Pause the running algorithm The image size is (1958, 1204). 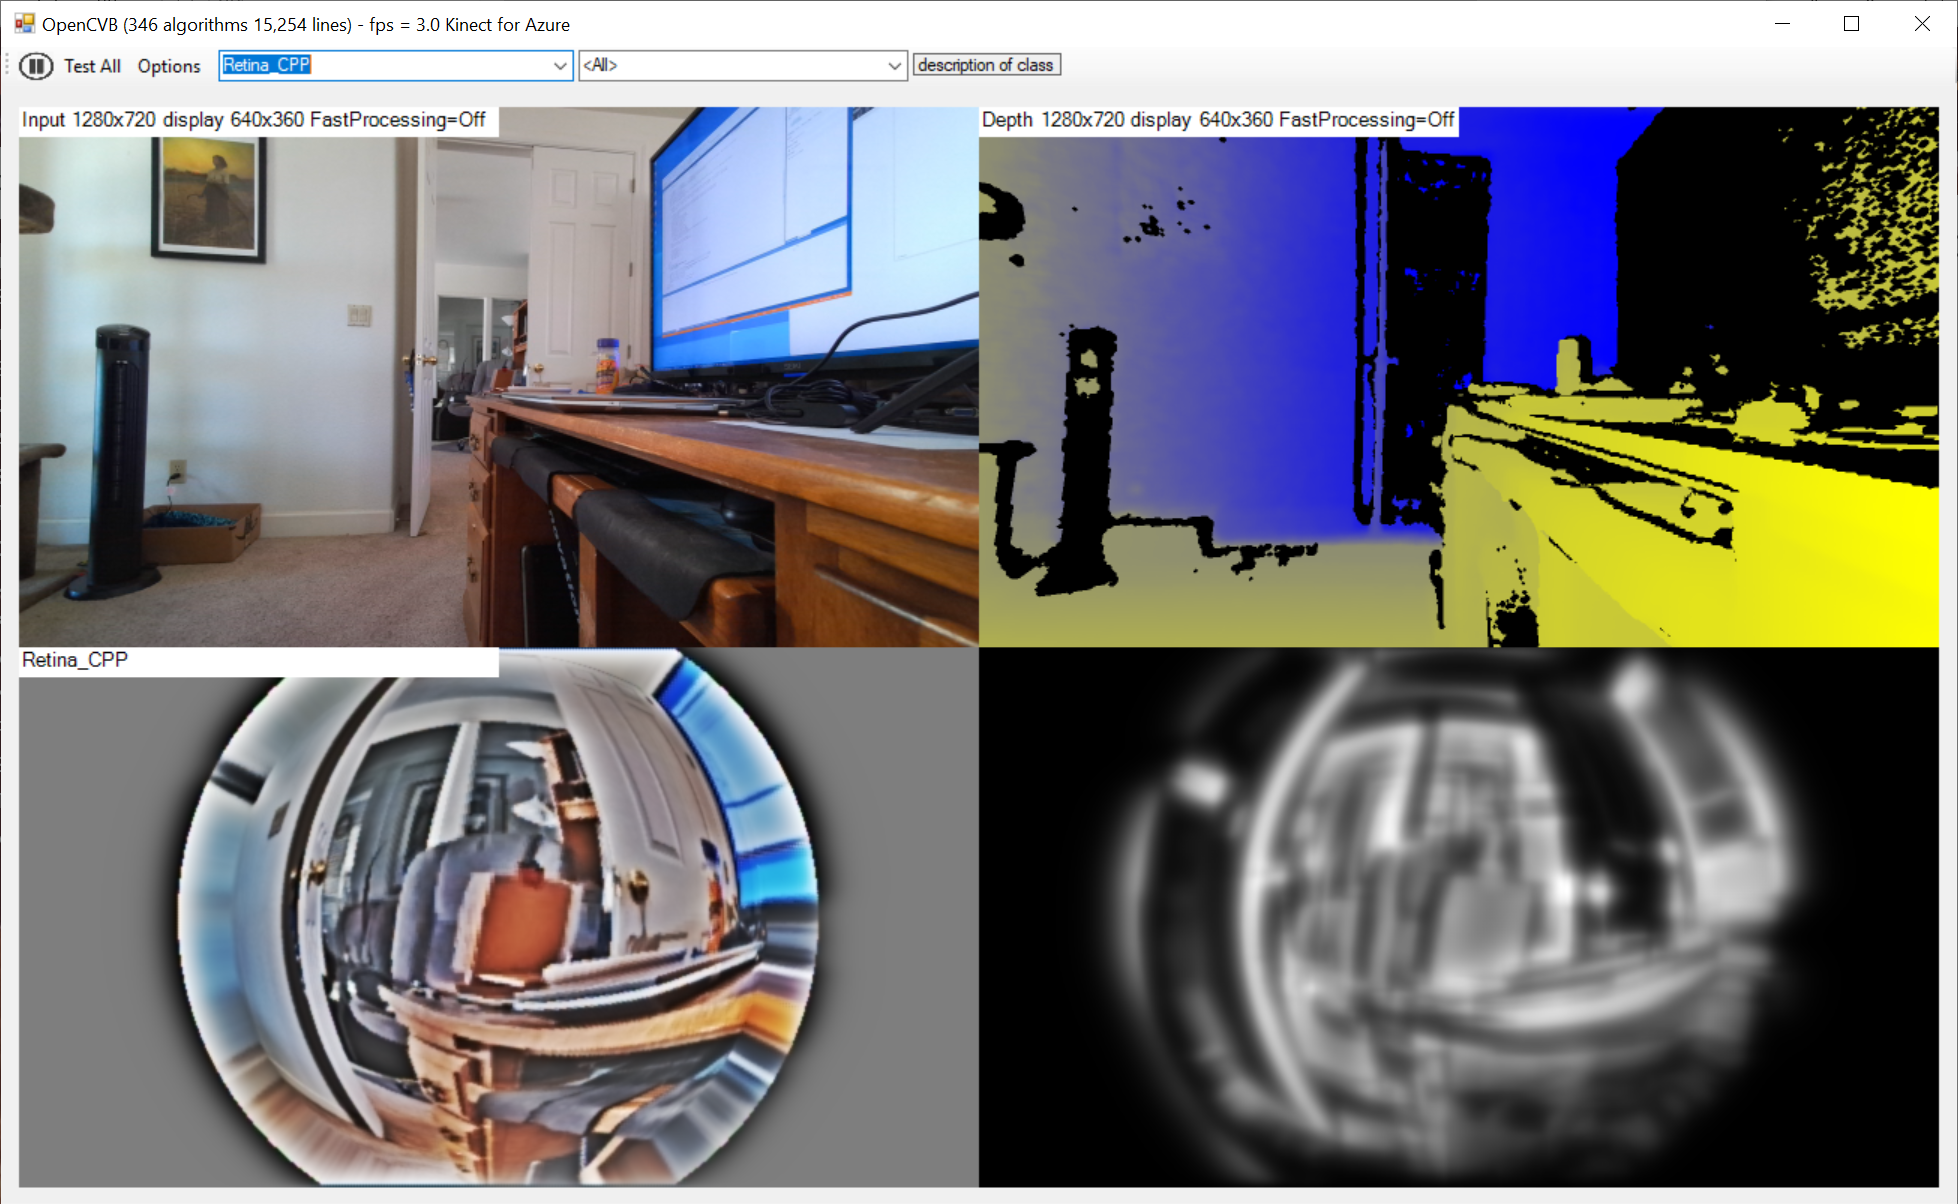coord(36,66)
